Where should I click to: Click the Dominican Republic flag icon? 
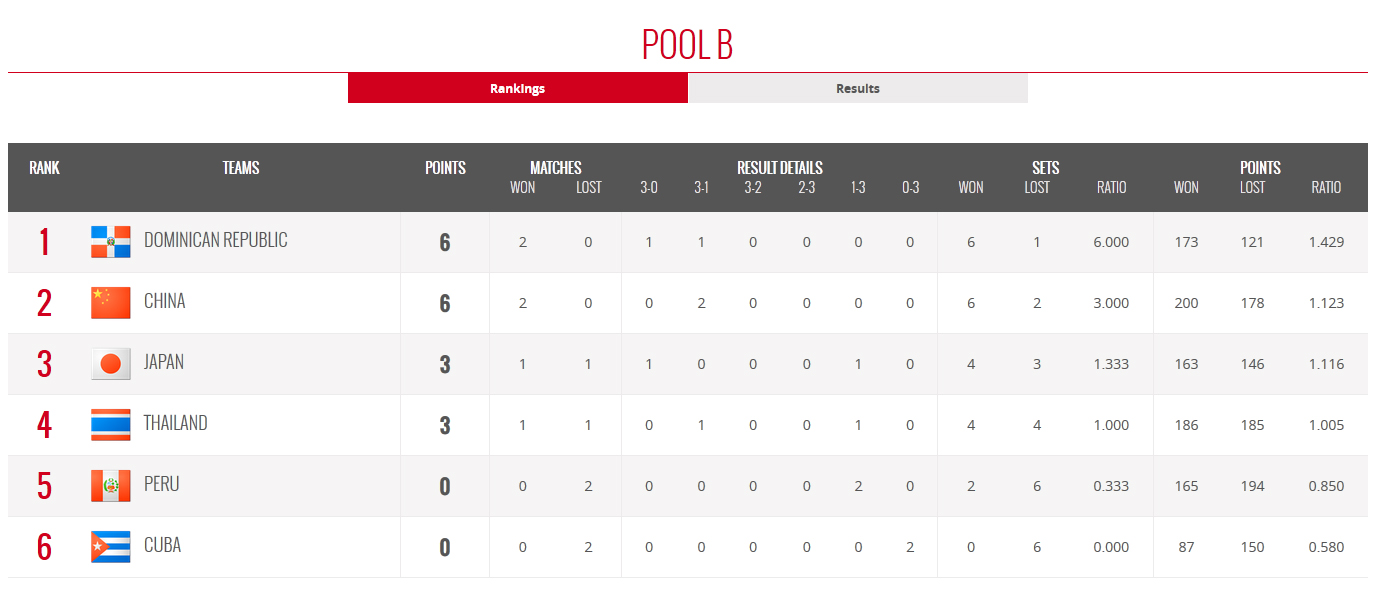point(110,242)
